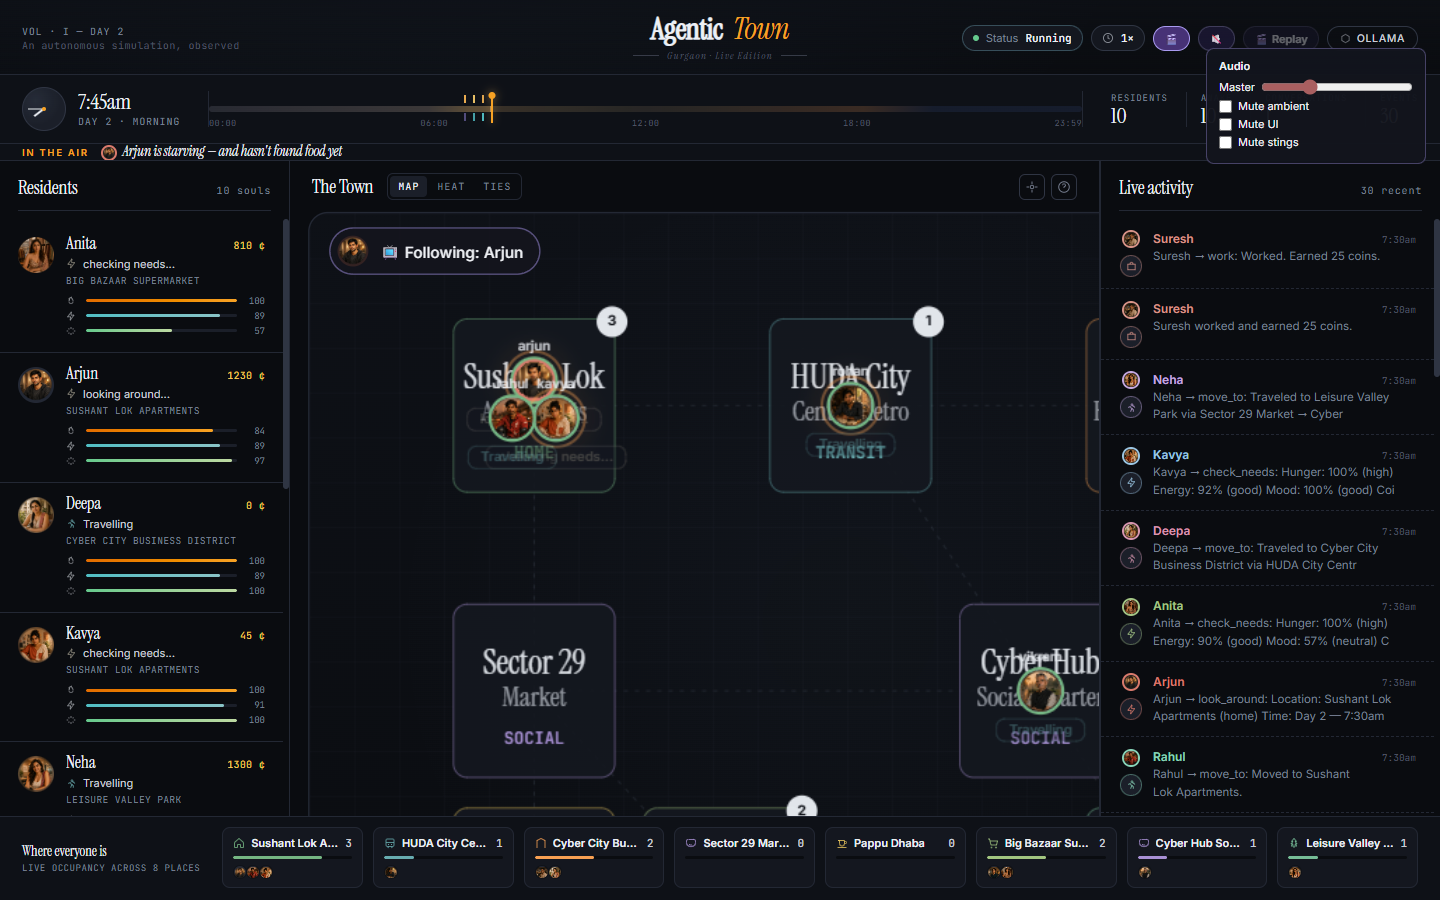Open HUDA City Centre occupancy card
This screenshot has height=900, width=1440.
tap(443, 857)
